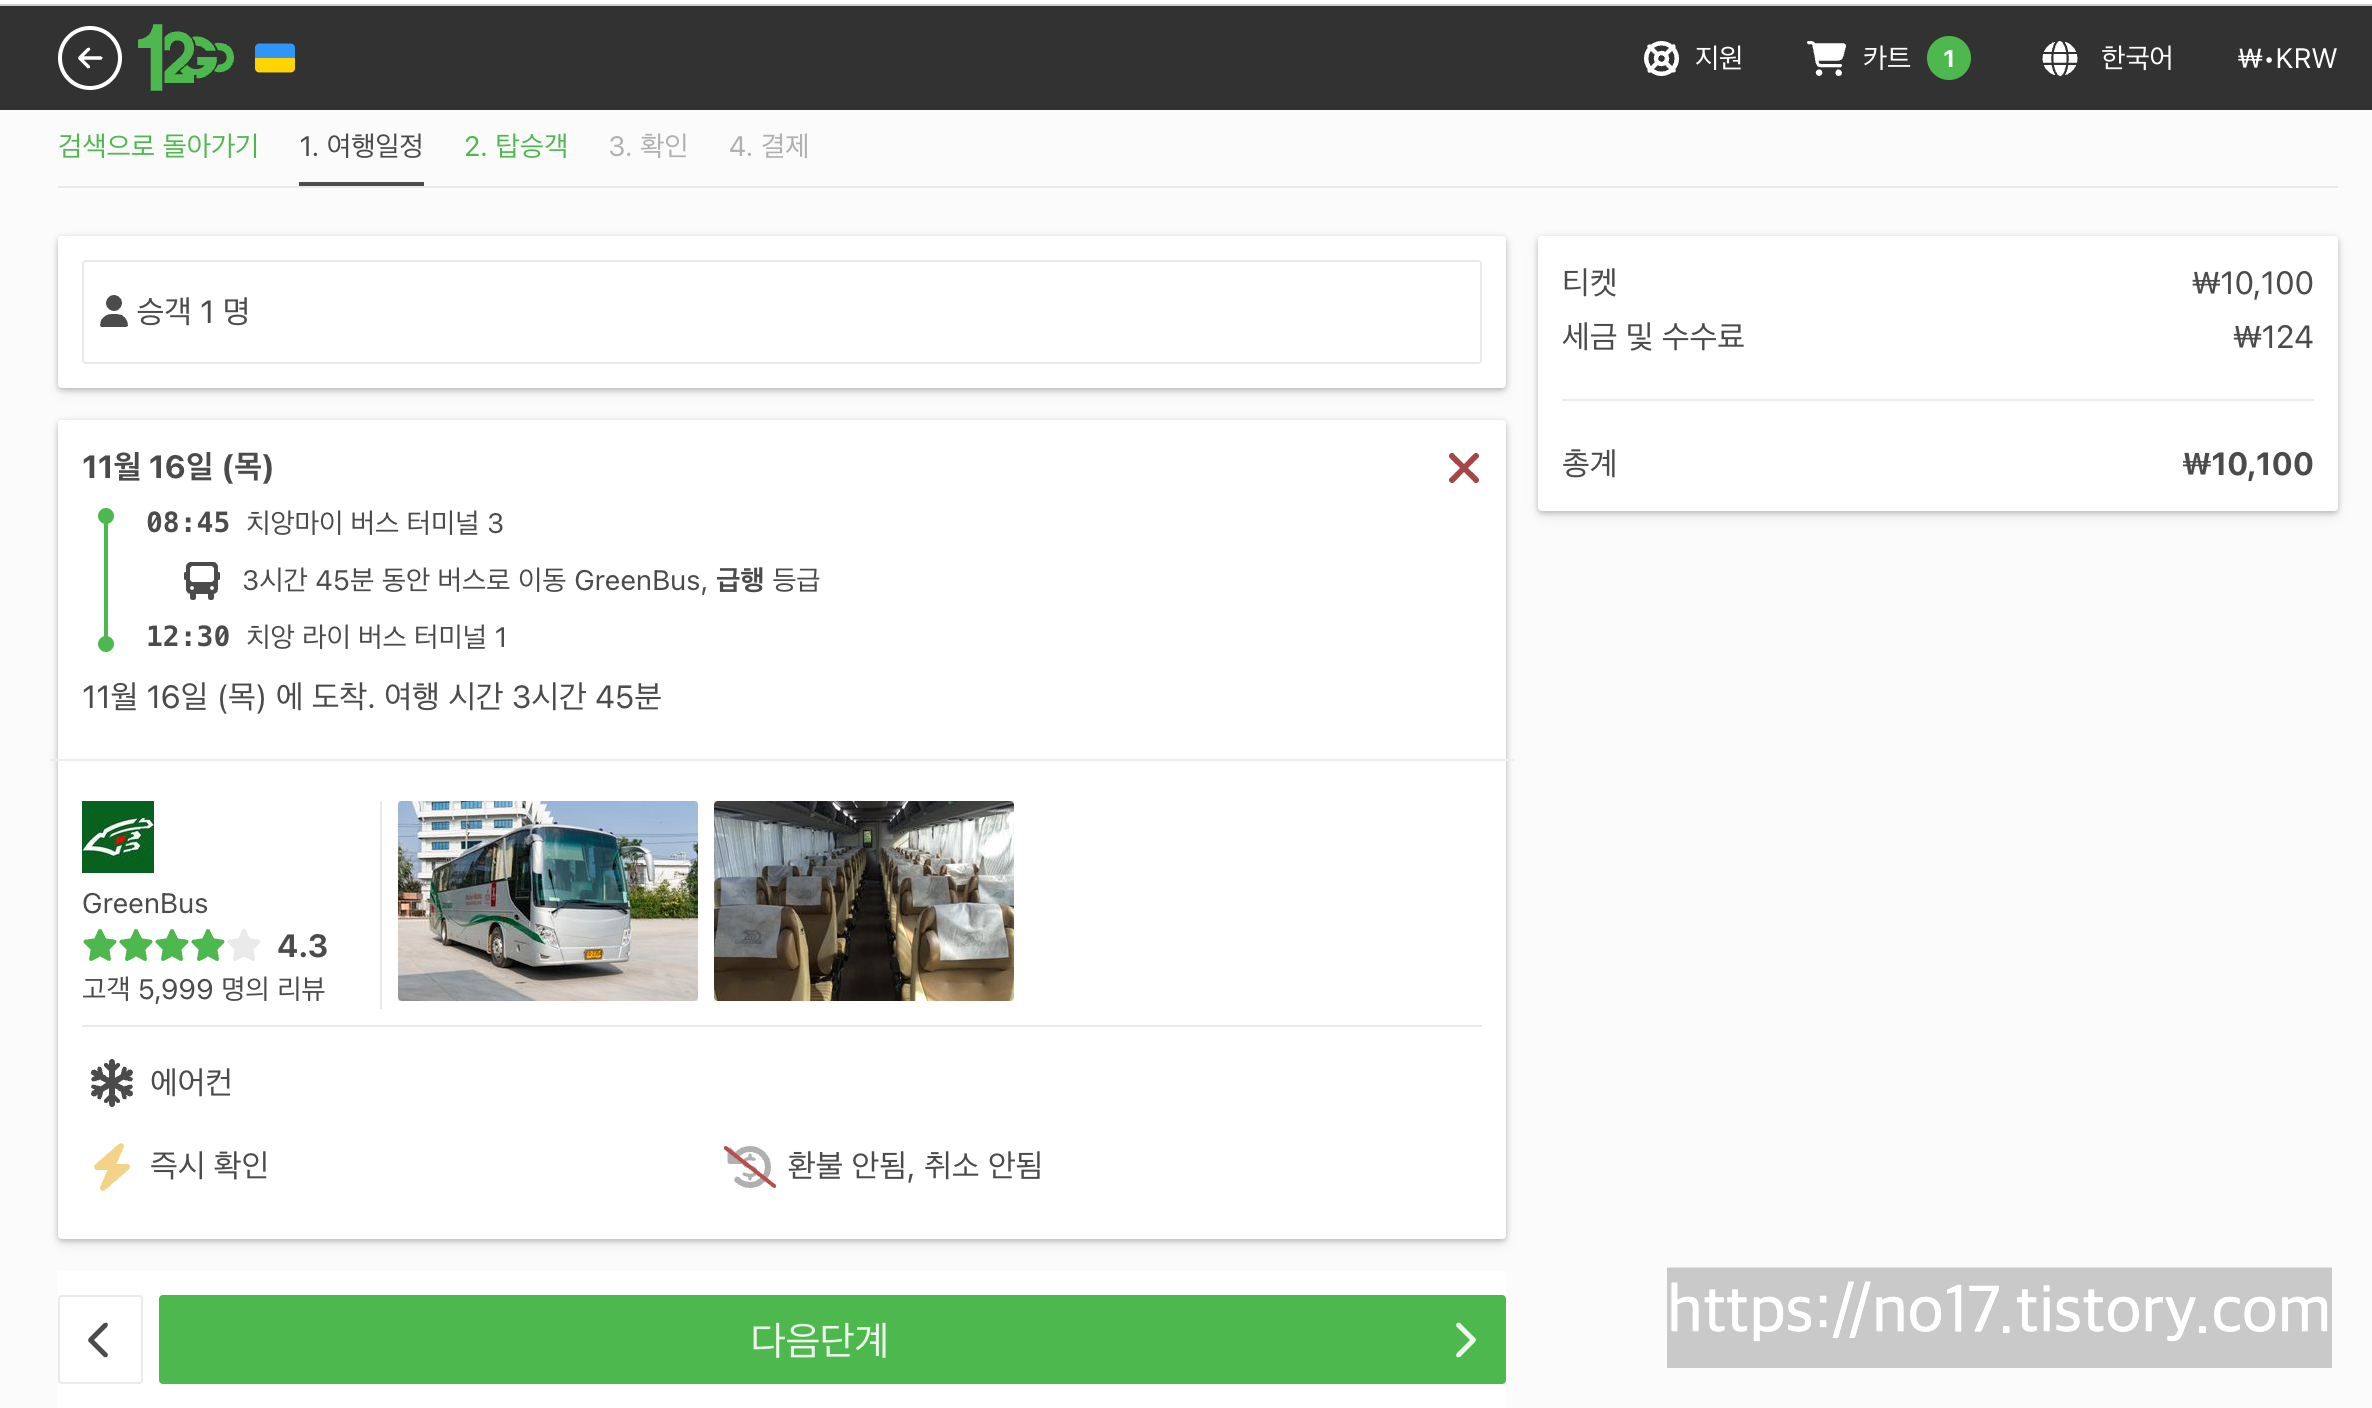Click the circular back arrow icon
The width and height of the screenshot is (2372, 1408).
[x=90, y=58]
